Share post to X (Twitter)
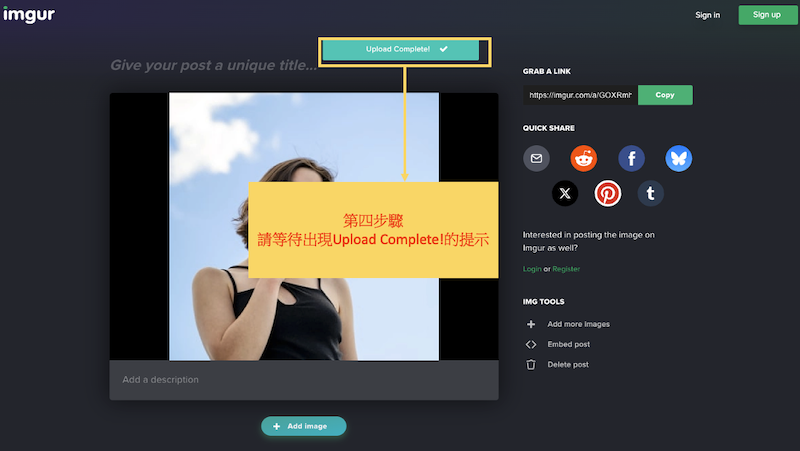 [x=565, y=193]
